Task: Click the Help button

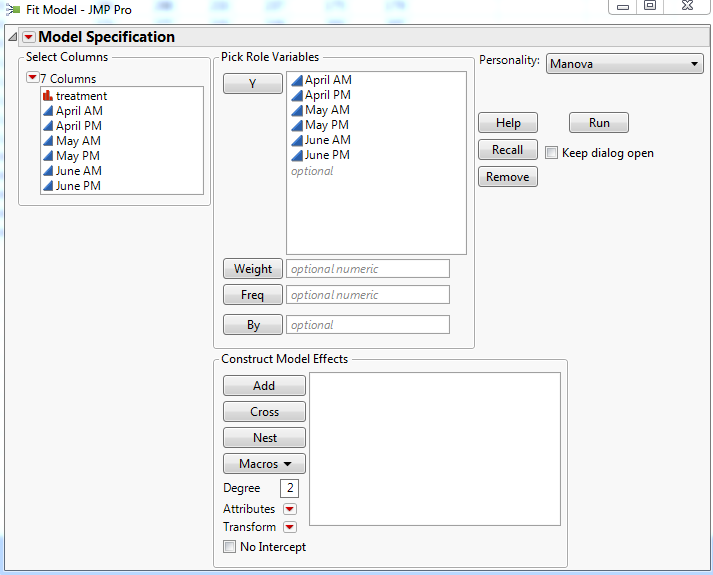Action: [x=508, y=123]
